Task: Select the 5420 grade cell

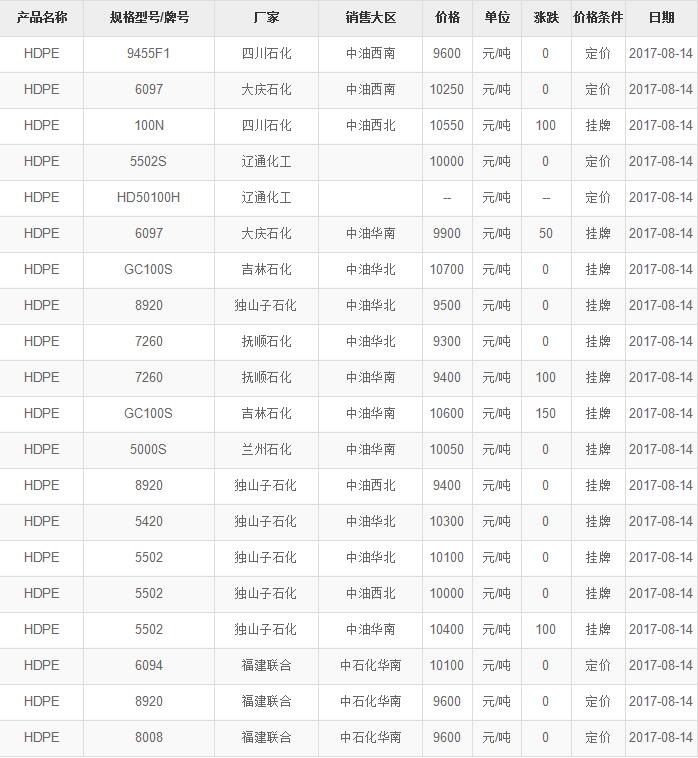Action: pyautogui.click(x=149, y=522)
